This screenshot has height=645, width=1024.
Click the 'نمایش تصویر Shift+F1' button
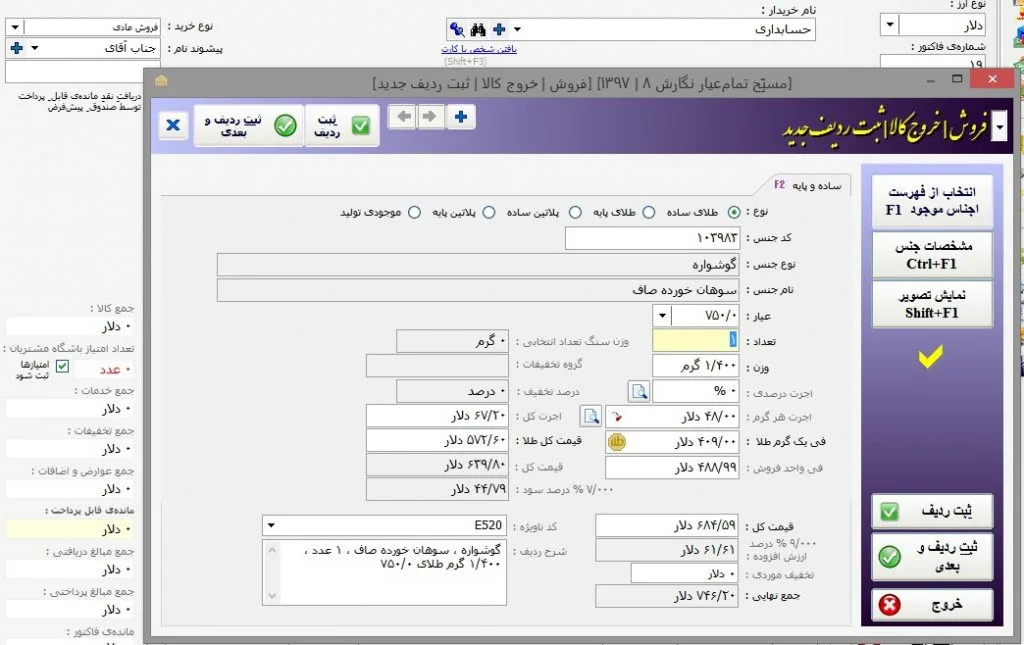coord(932,304)
